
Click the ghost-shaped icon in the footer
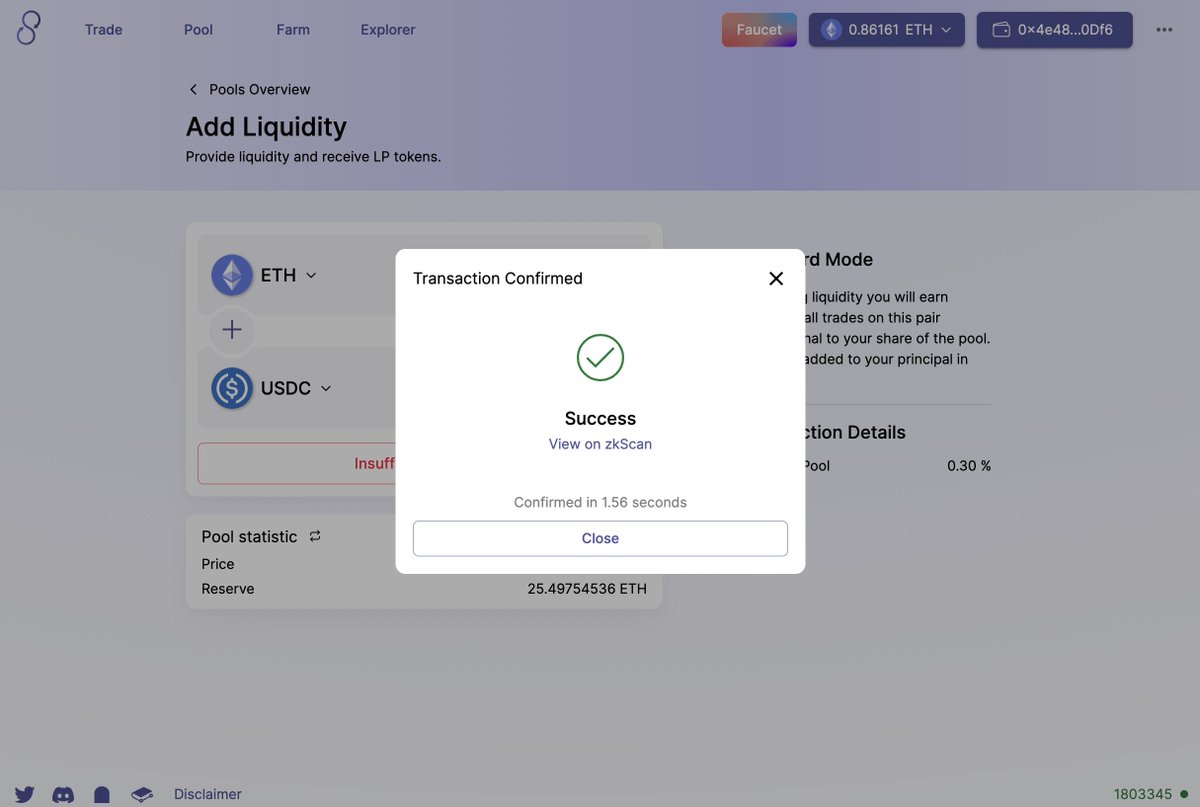coord(102,795)
